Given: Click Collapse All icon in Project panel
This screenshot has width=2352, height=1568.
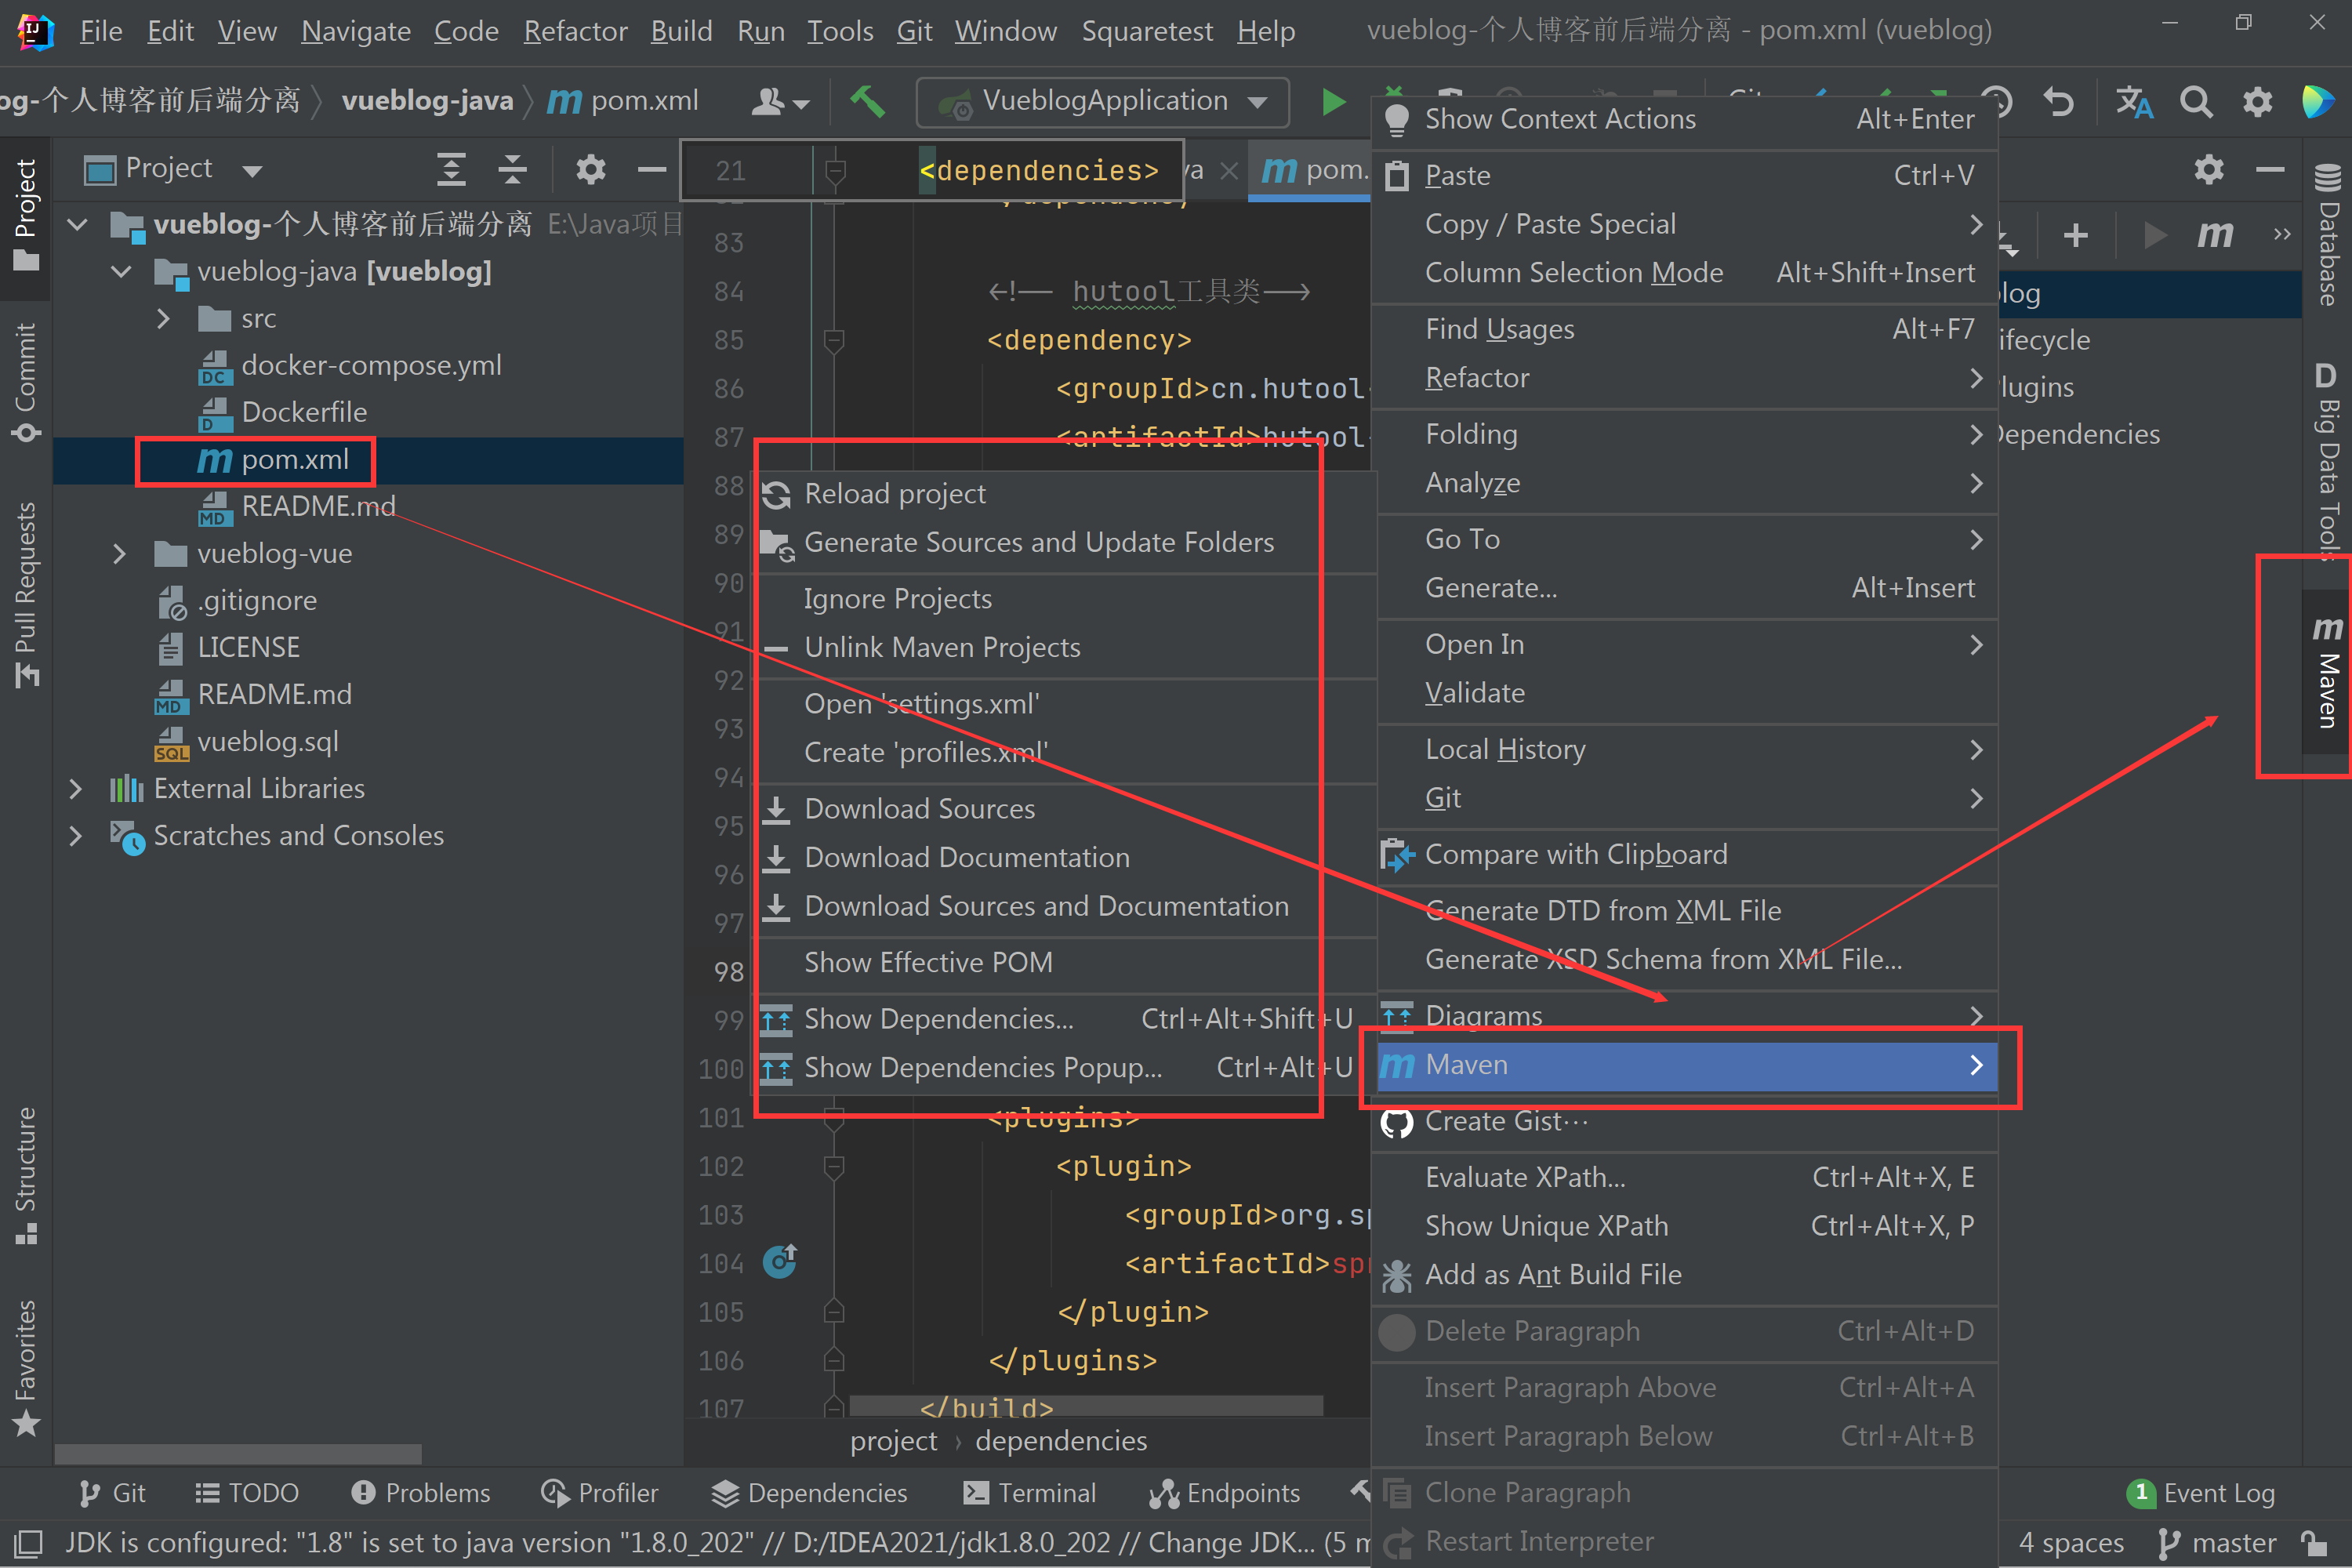Looking at the screenshot, I should tap(513, 170).
